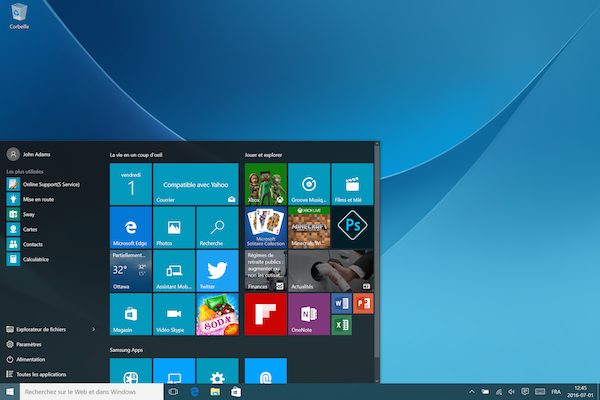Viewport: 600px width, 400px height.
Task: Click the Les plus utilisées label
Action: (24, 171)
